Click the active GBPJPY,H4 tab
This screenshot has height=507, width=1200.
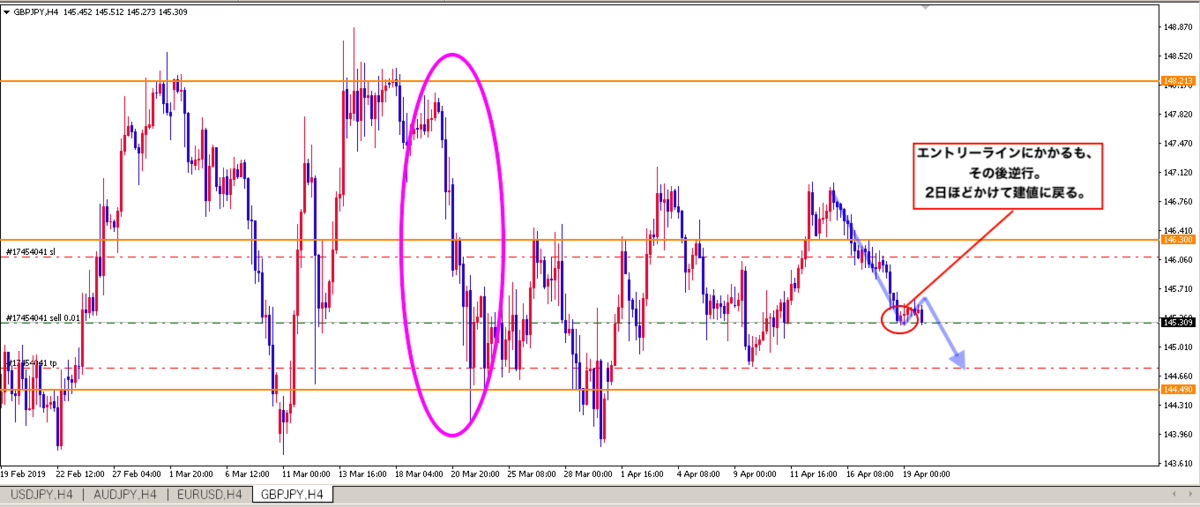pos(293,494)
